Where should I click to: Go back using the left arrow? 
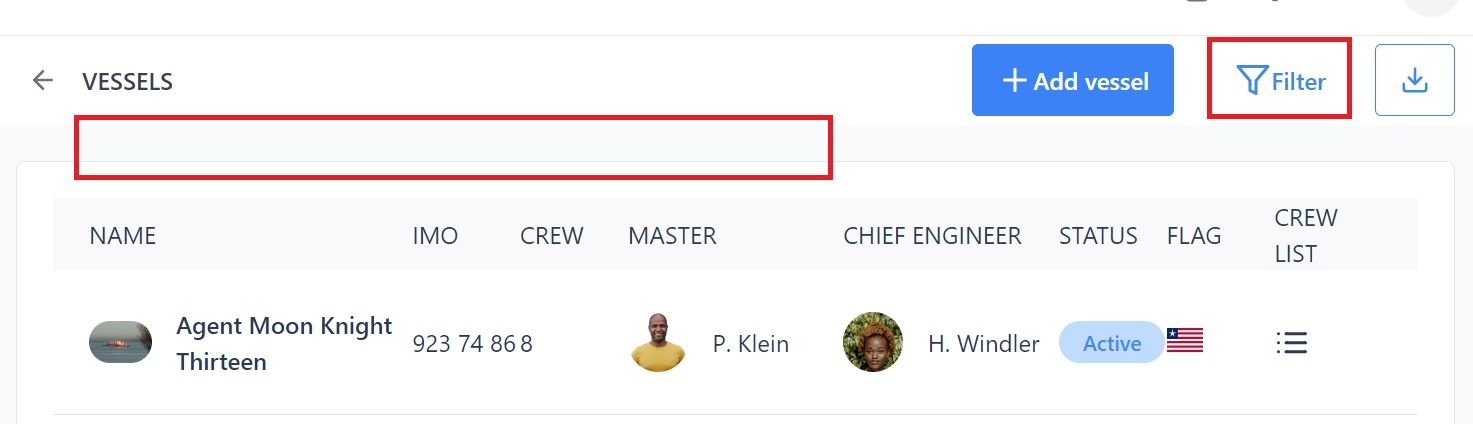coord(42,81)
